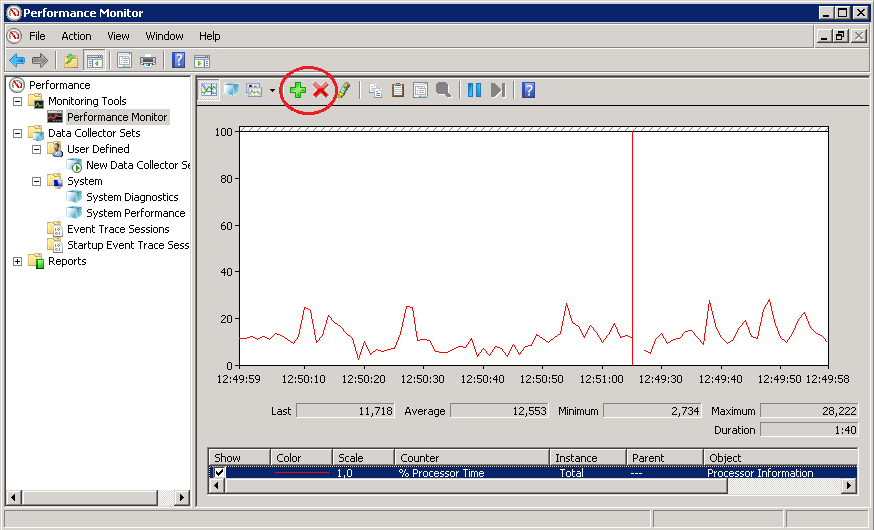Select Data Collector Sets folder
874x530 pixels.
tap(94, 133)
